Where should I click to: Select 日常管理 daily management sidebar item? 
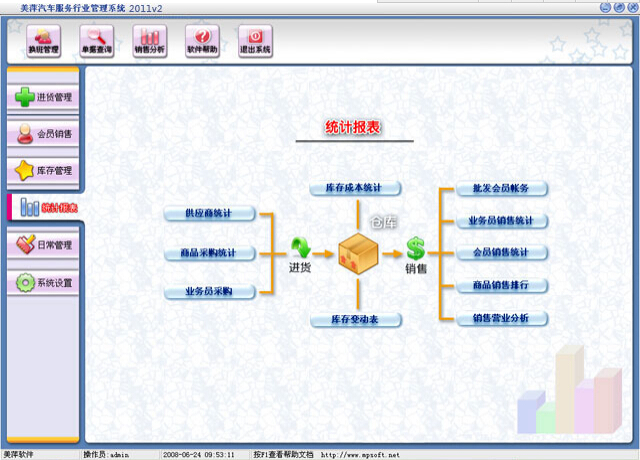tap(43, 245)
